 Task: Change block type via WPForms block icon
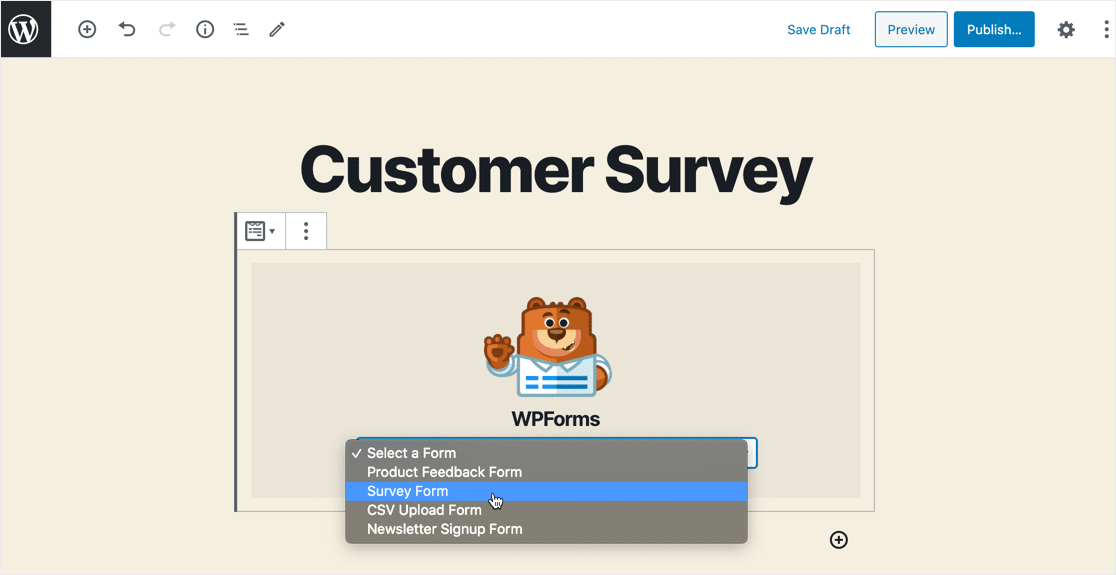point(260,231)
